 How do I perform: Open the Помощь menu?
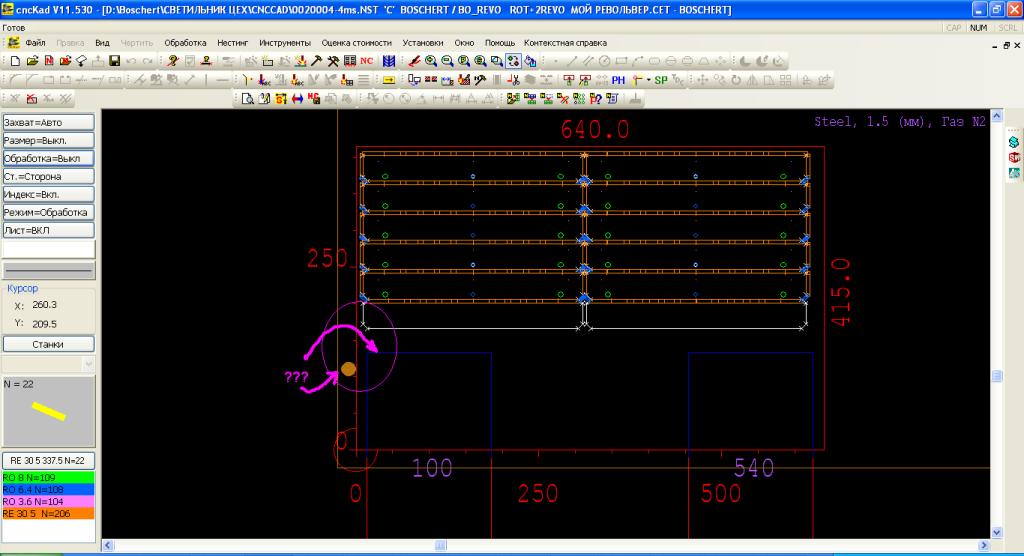pos(500,42)
